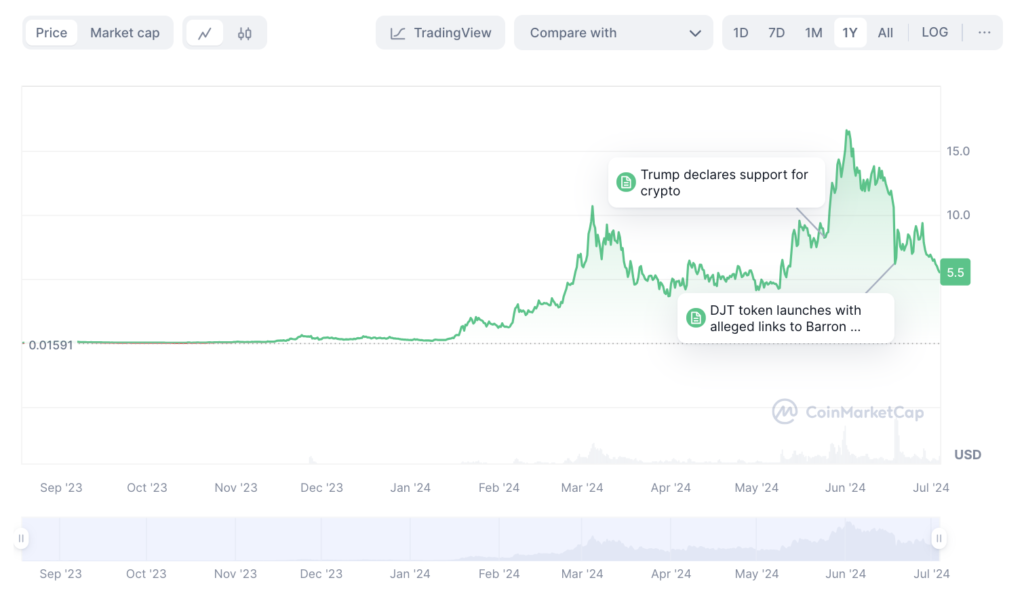Show the All time range

[886, 33]
